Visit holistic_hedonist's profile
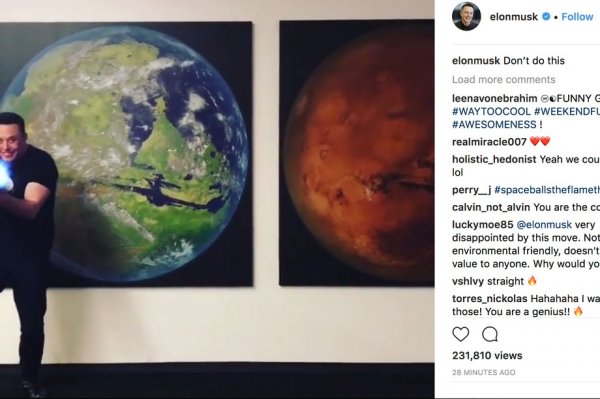600x399 pixels. tap(494, 159)
